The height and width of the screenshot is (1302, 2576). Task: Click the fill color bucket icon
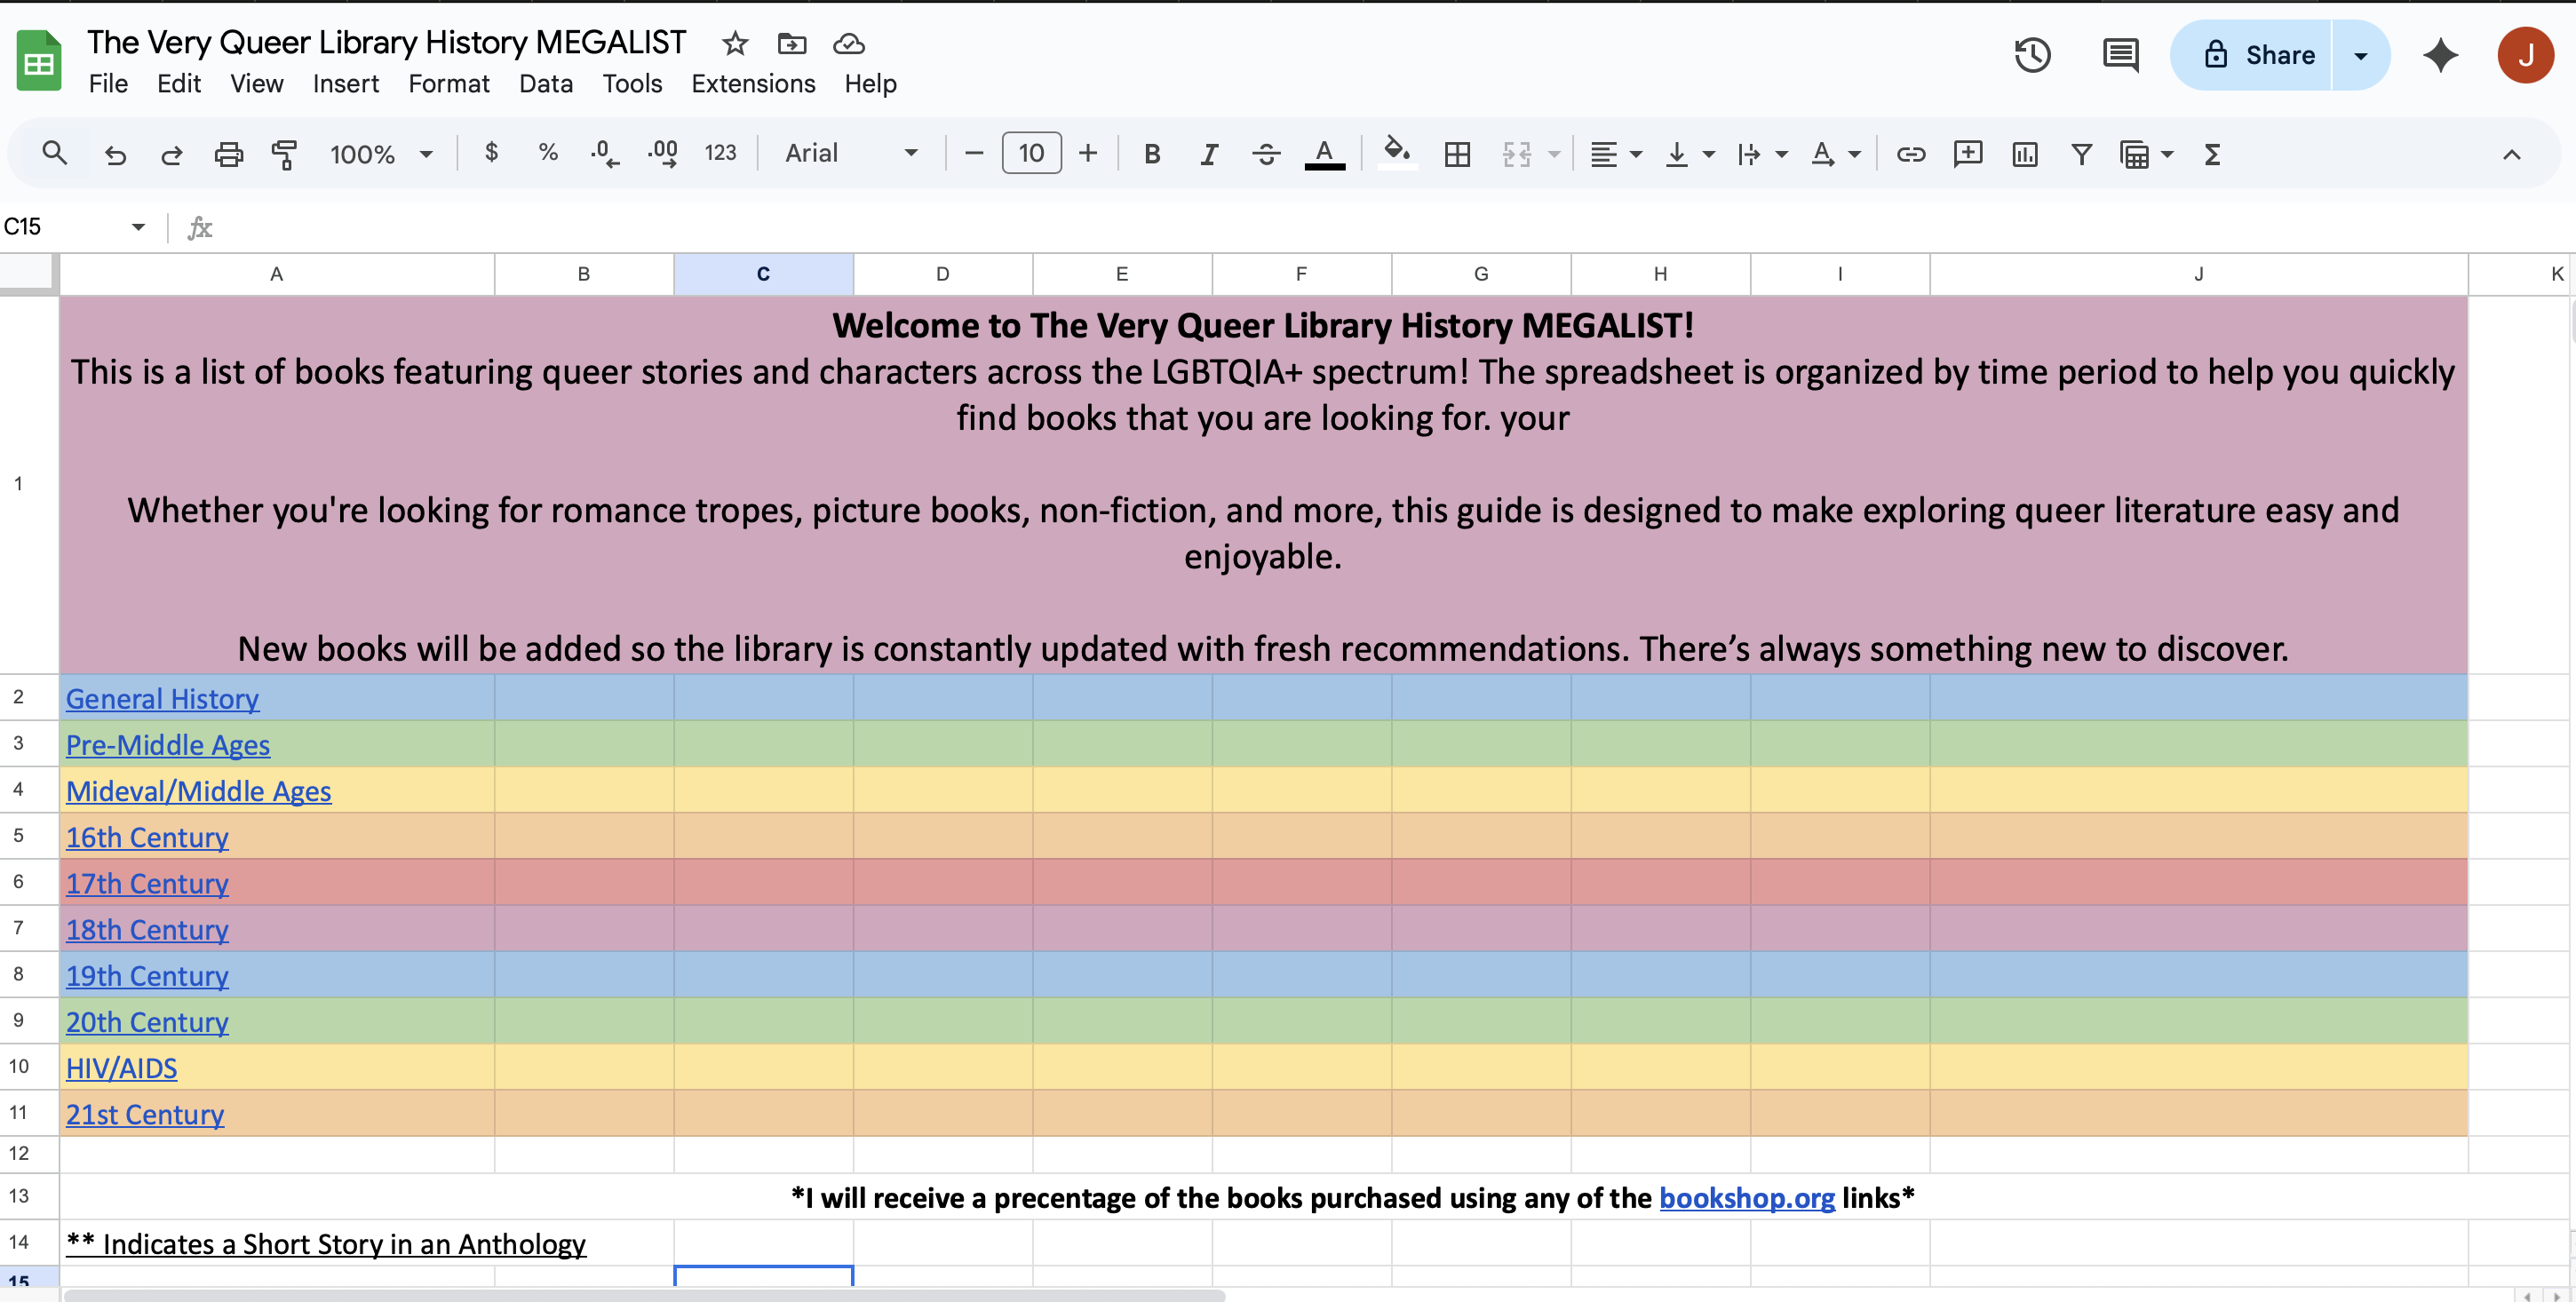[x=1396, y=154]
